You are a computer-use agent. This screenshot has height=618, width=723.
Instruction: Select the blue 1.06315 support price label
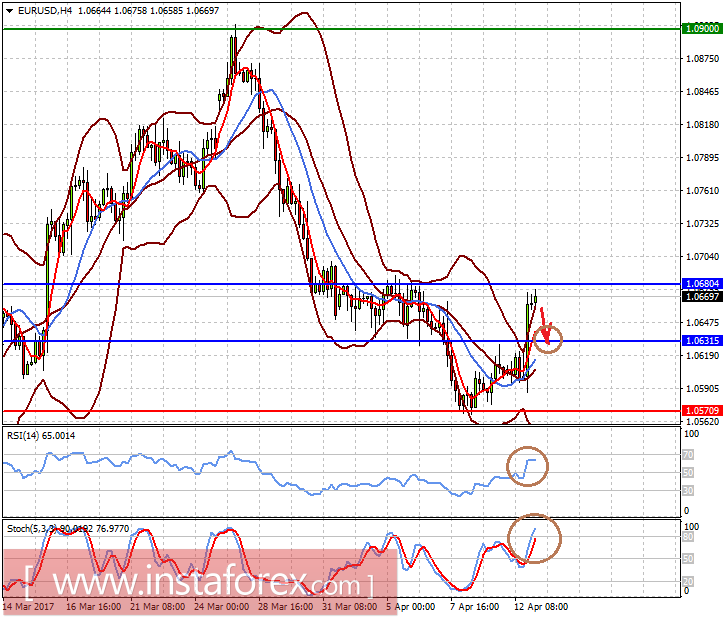click(x=702, y=341)
